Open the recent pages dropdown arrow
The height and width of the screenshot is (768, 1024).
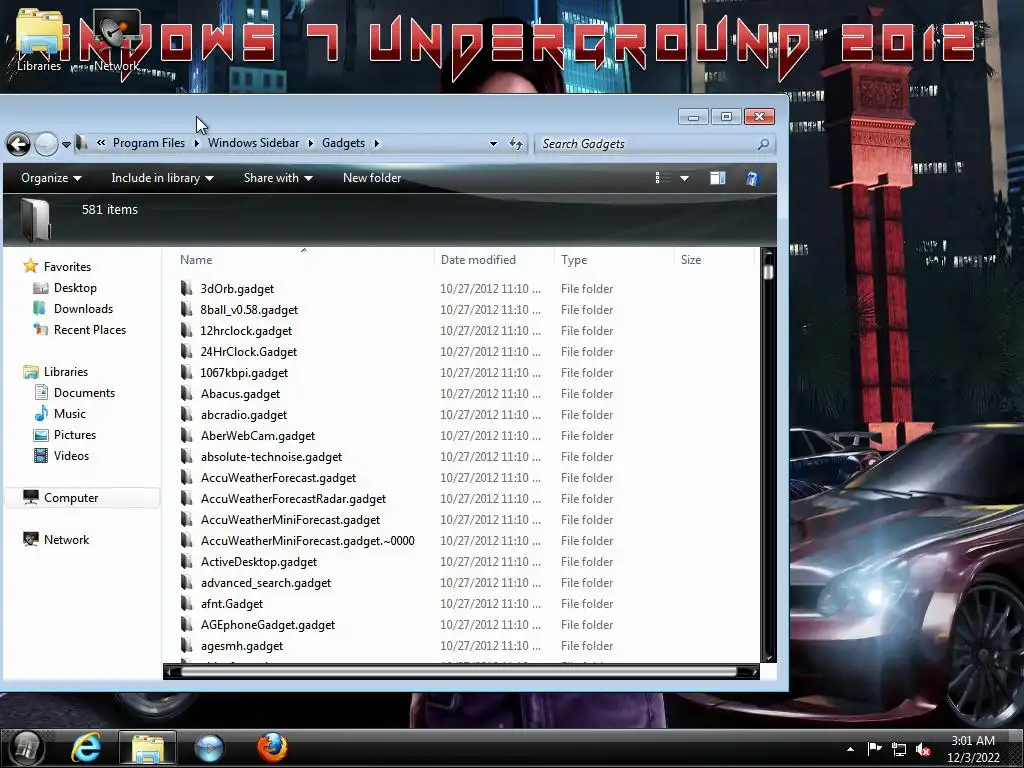[66, 144]
